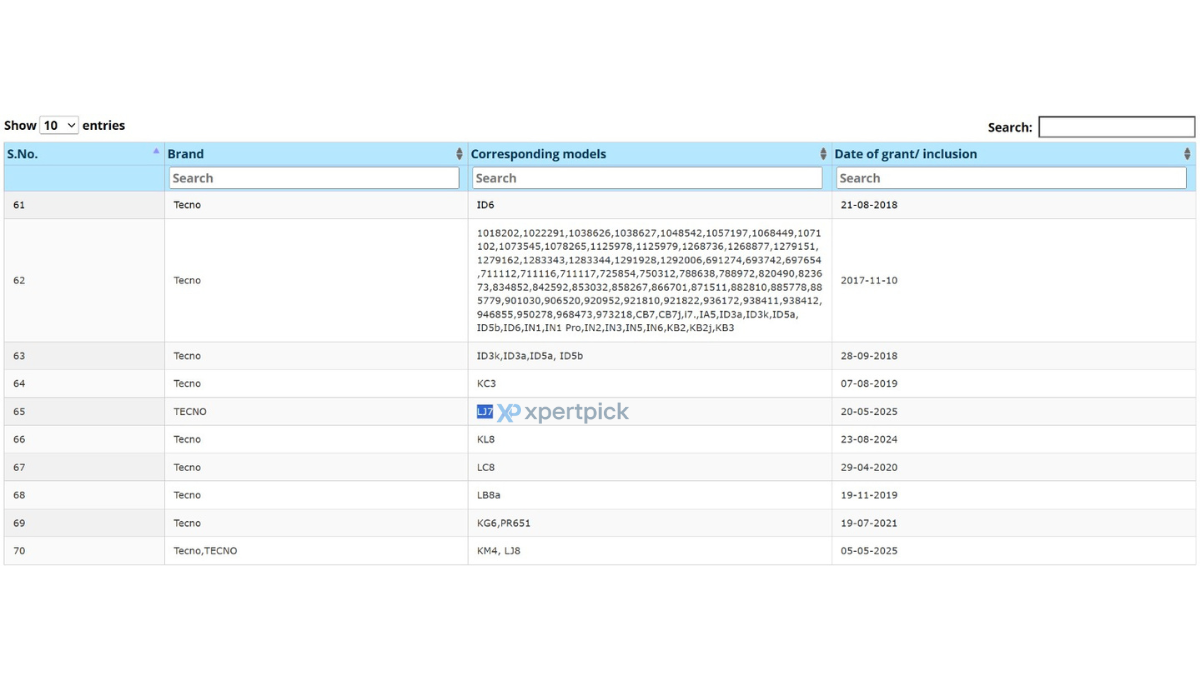Select serial number 65 cell
The height and width of the screenshot is (680, 1200).
[84, 412]
